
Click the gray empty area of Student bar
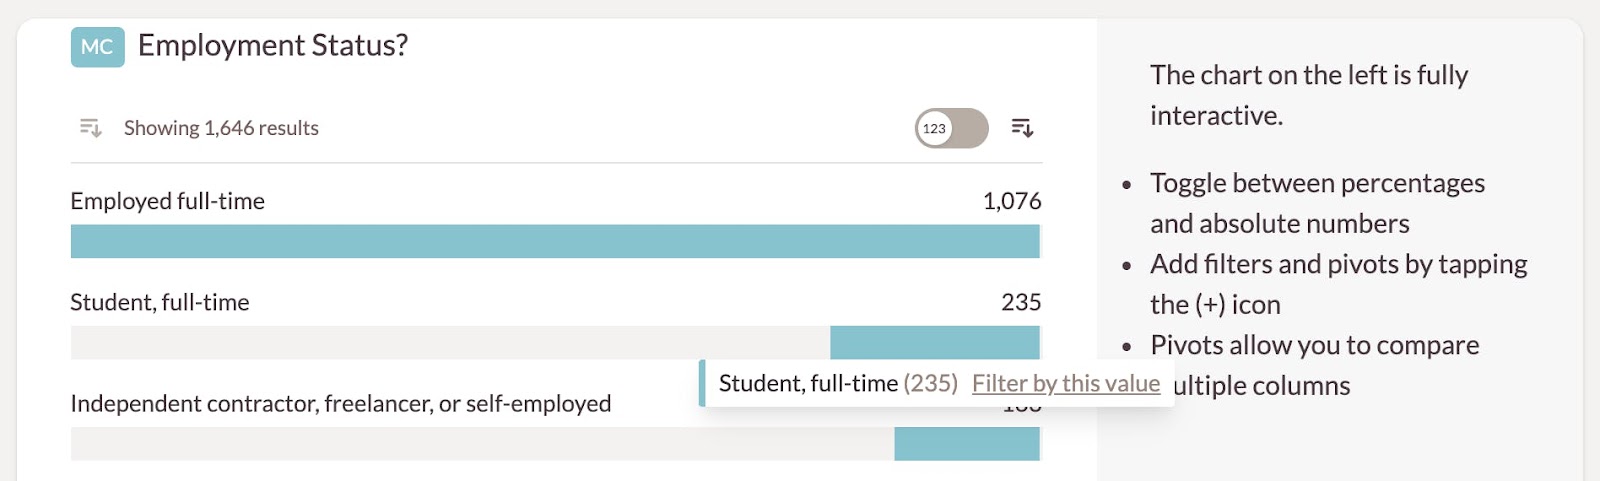(x=450, y=343)
